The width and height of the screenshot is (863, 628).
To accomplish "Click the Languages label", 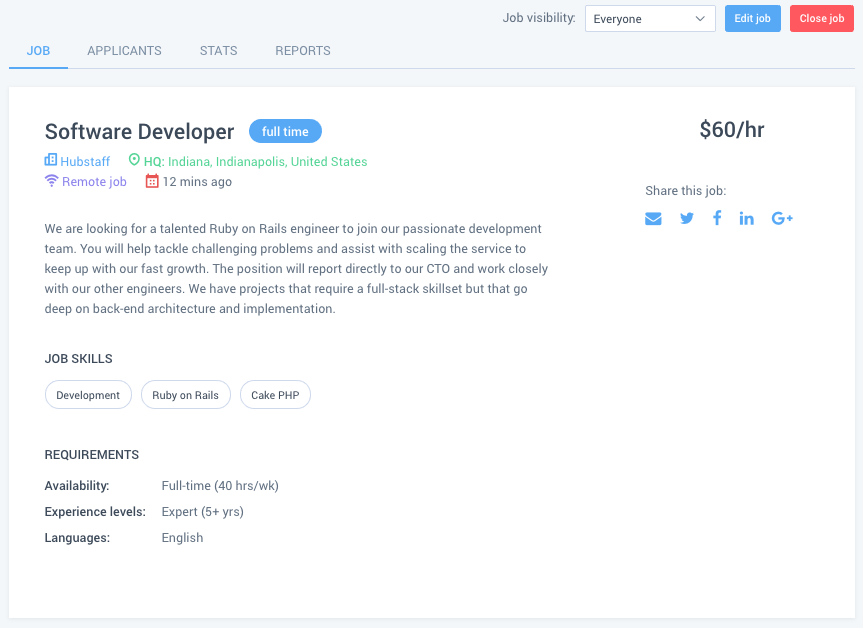I will tap(77, 538).
